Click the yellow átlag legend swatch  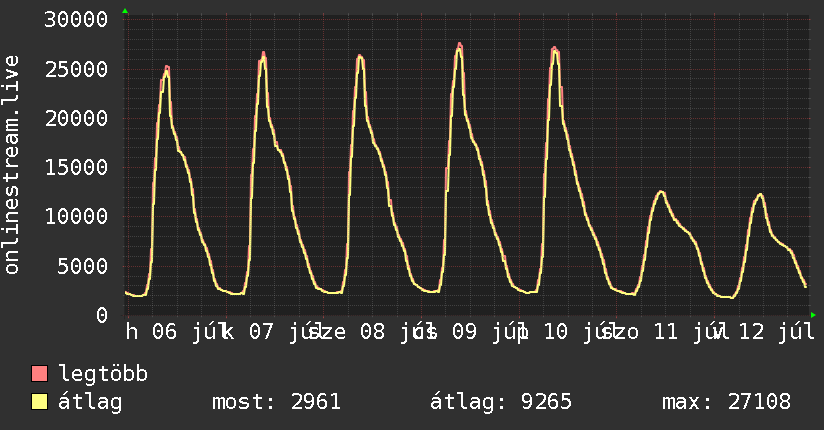point(39,402)
